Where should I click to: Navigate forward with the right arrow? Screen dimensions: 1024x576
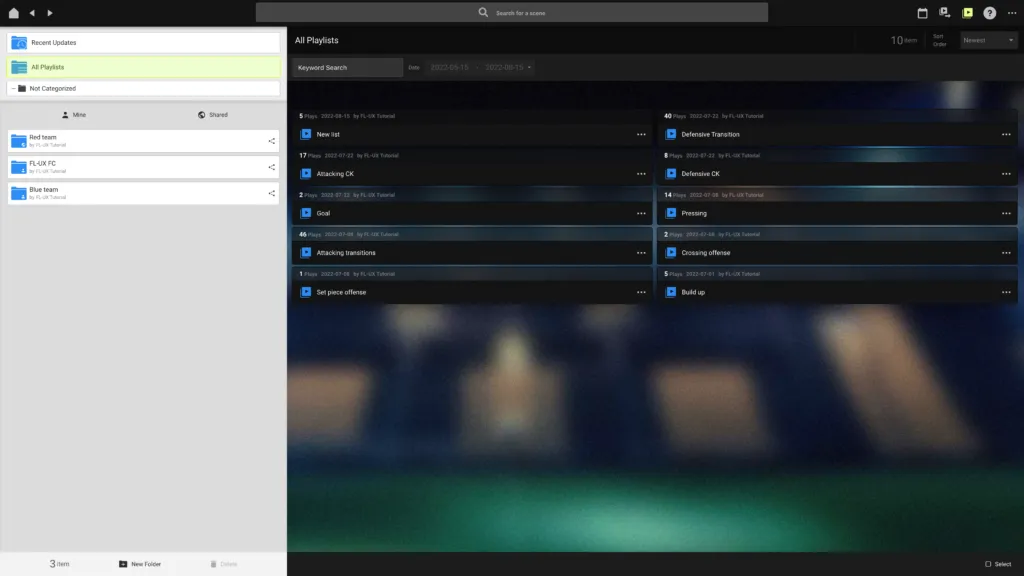pyautogui.click(x=50, y=12)
